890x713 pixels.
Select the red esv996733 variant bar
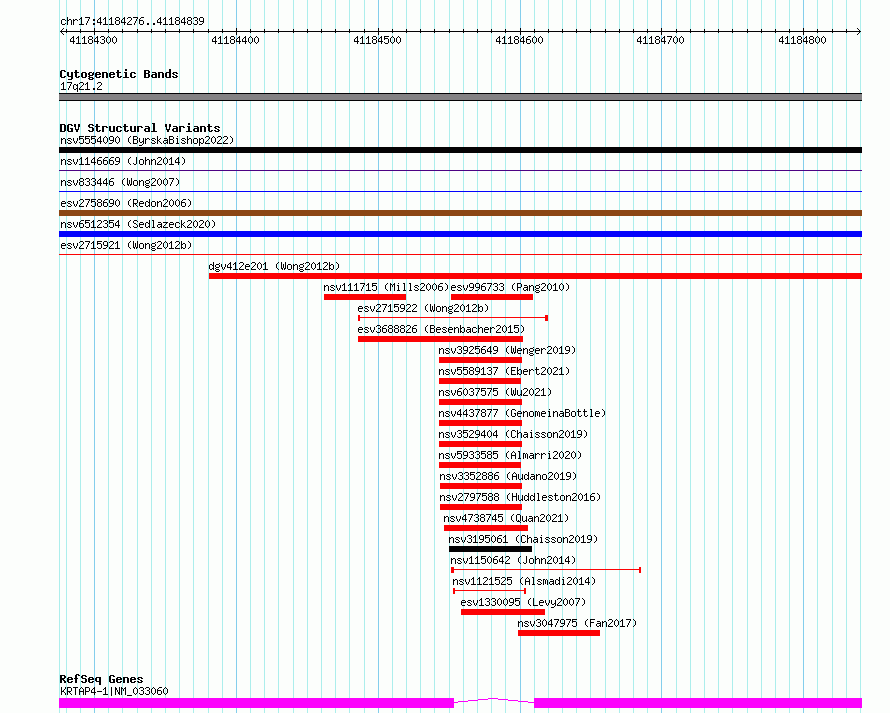point(492,297)
